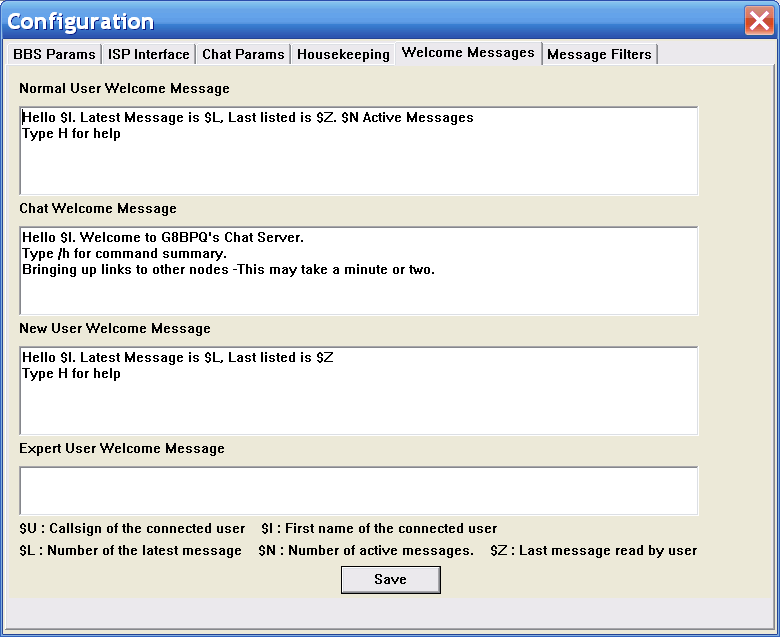Screen dimensions: 780x637
Task: Click the '$U : Callsign of the connected user' legend
Action: tap(132, 529)
